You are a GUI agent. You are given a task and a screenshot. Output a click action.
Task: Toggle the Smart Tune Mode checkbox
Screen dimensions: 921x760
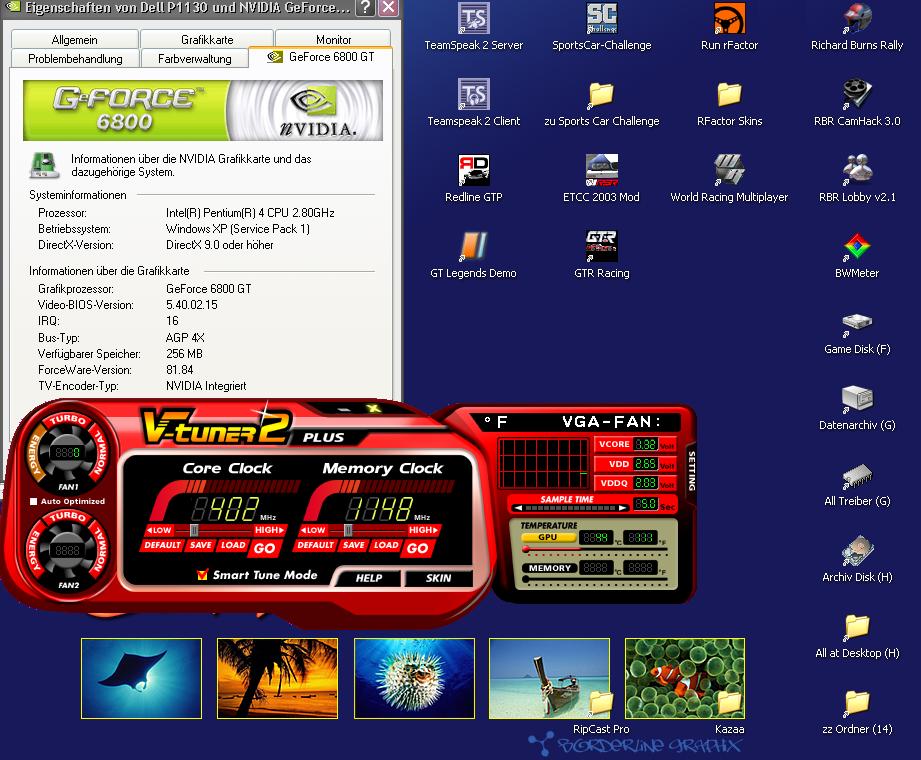(x=202, y=575)
